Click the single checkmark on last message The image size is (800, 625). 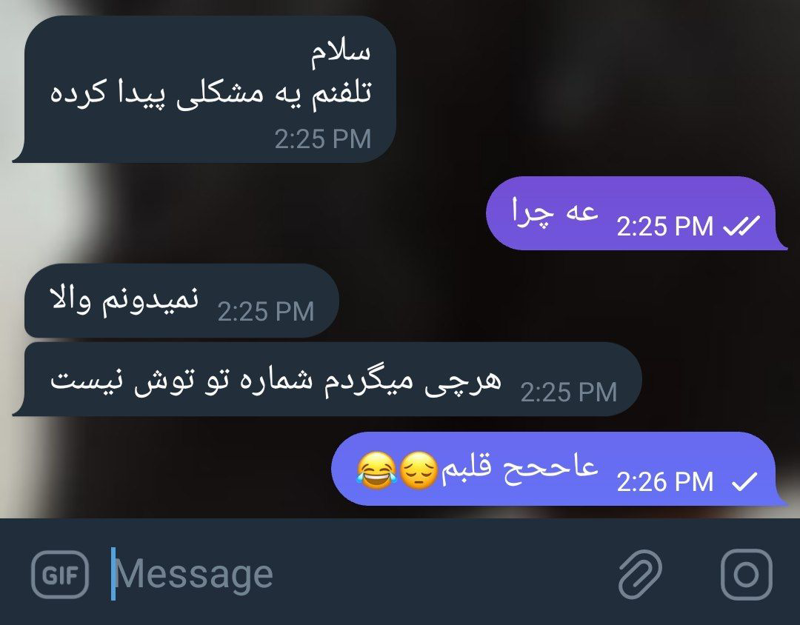(x=744, y=482)
